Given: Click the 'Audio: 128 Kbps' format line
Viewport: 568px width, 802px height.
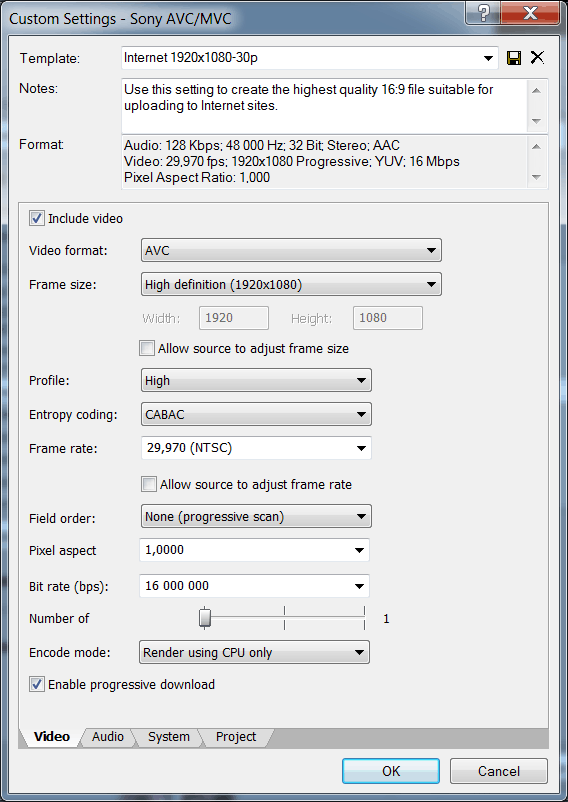Looking at the screenshot, I should pyautogui.click(x=262, y=145).
